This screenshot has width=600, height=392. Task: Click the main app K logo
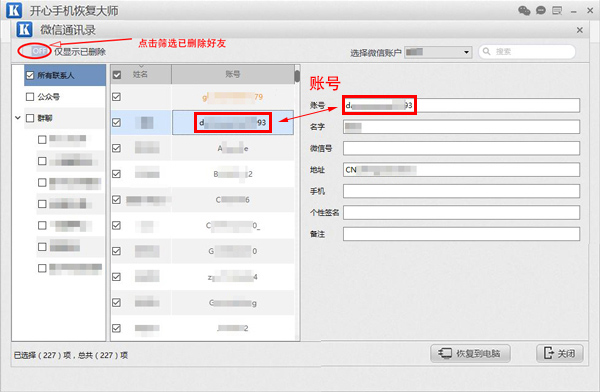click(x=14, y=10)
